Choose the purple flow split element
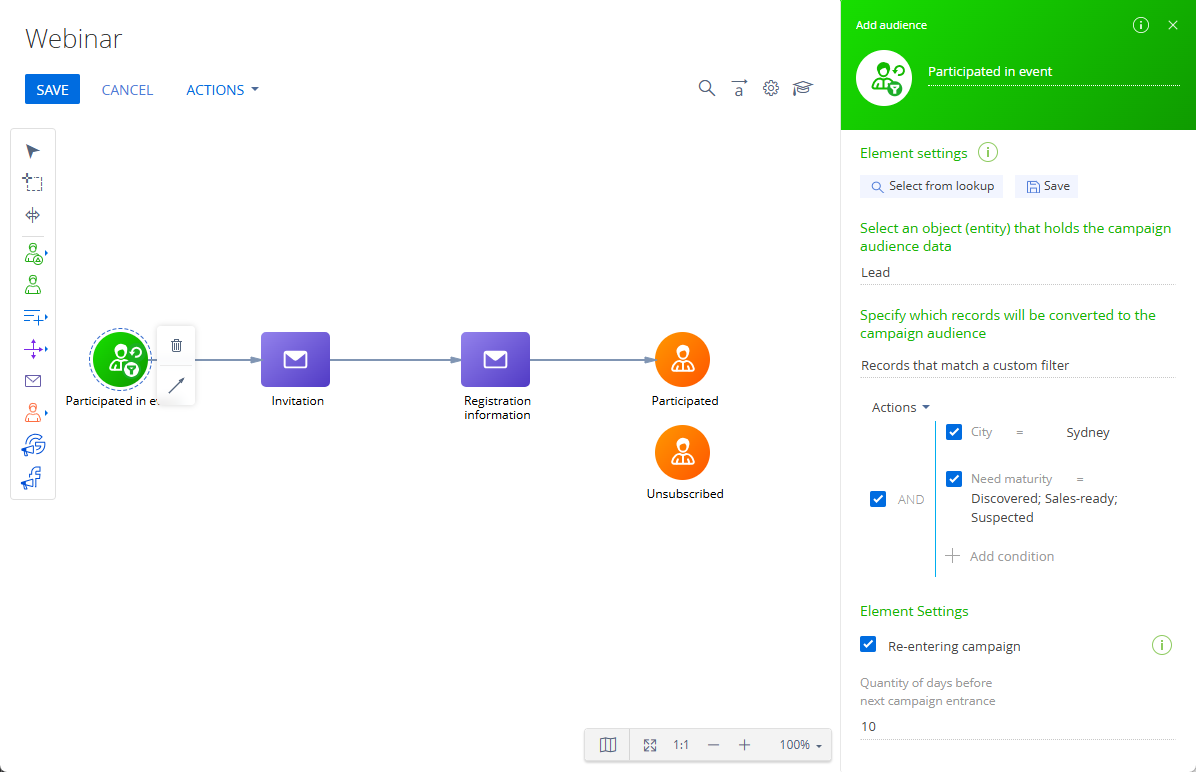 coord(34,349)
